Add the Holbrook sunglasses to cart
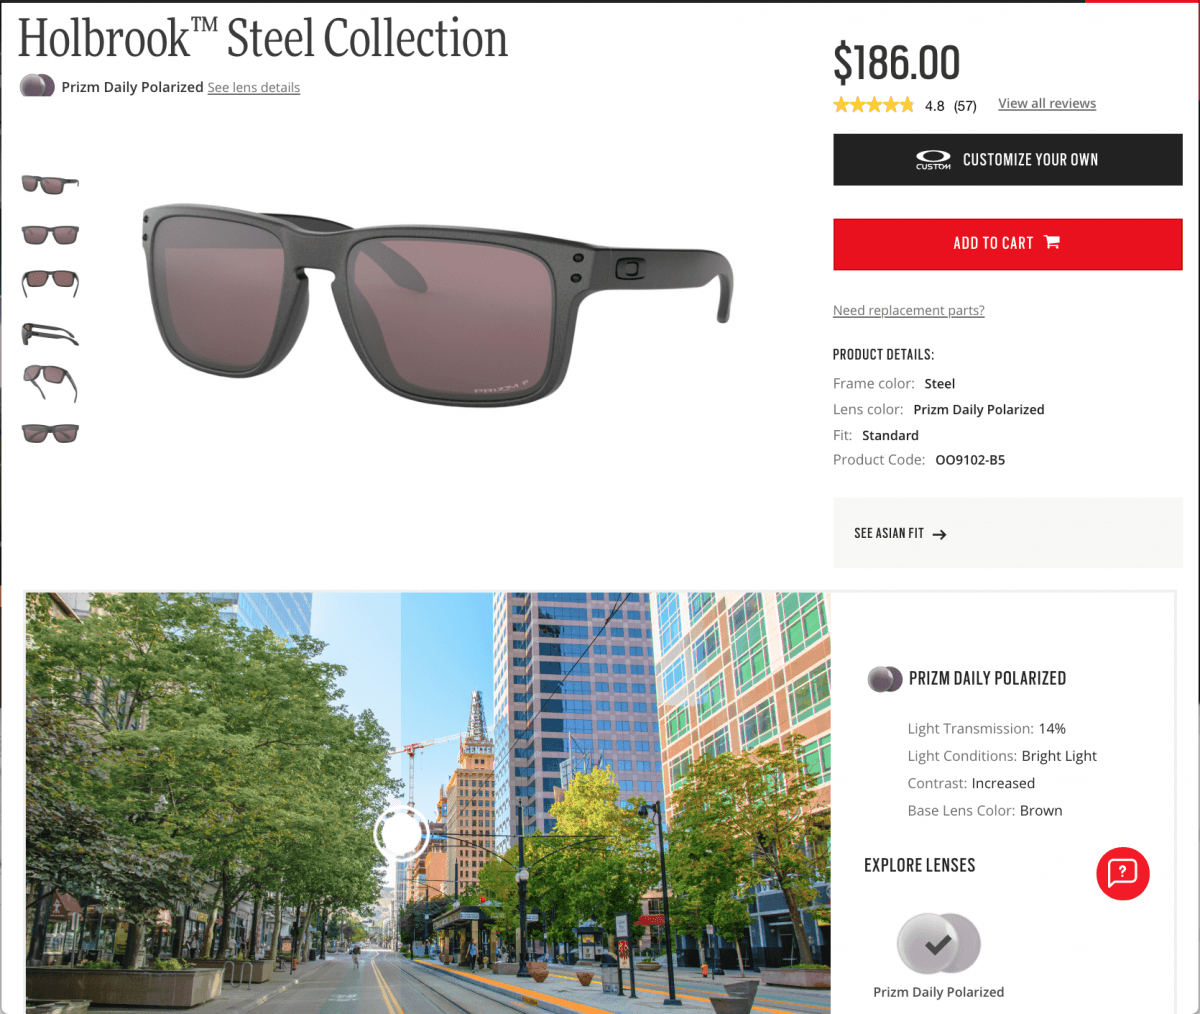 tap(1008, 244)
